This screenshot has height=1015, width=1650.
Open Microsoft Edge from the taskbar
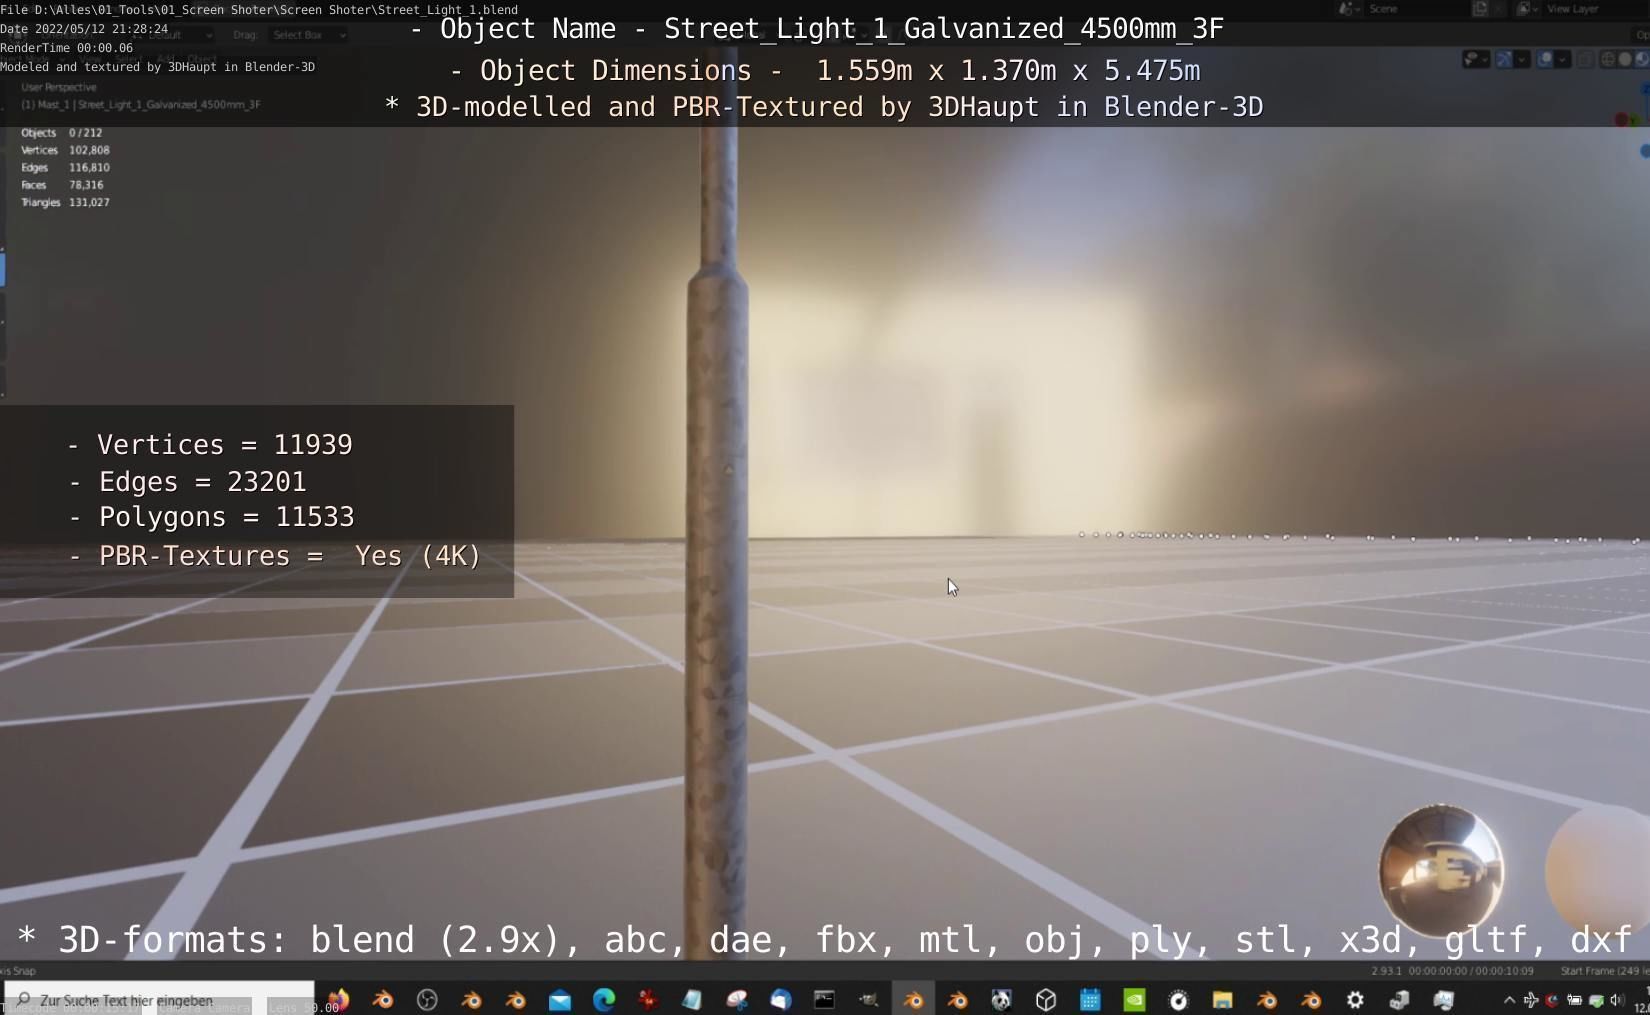point(604,999)
